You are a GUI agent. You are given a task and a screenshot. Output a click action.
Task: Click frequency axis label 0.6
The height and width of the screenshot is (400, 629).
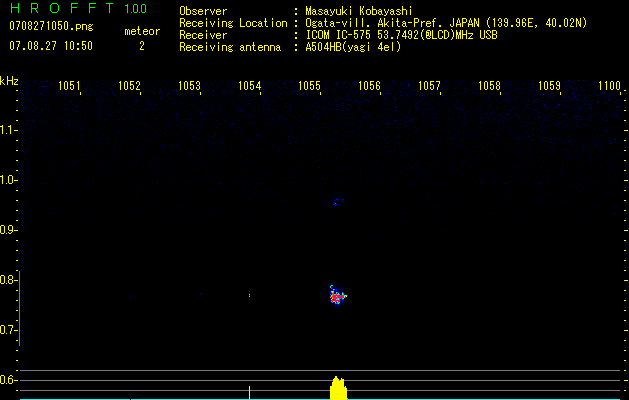8,380
